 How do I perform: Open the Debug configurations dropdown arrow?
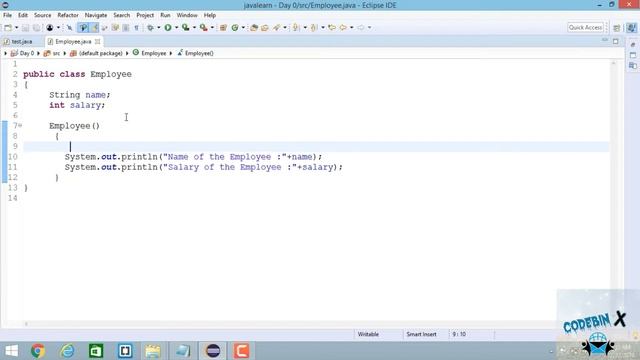tap(159, 28)
